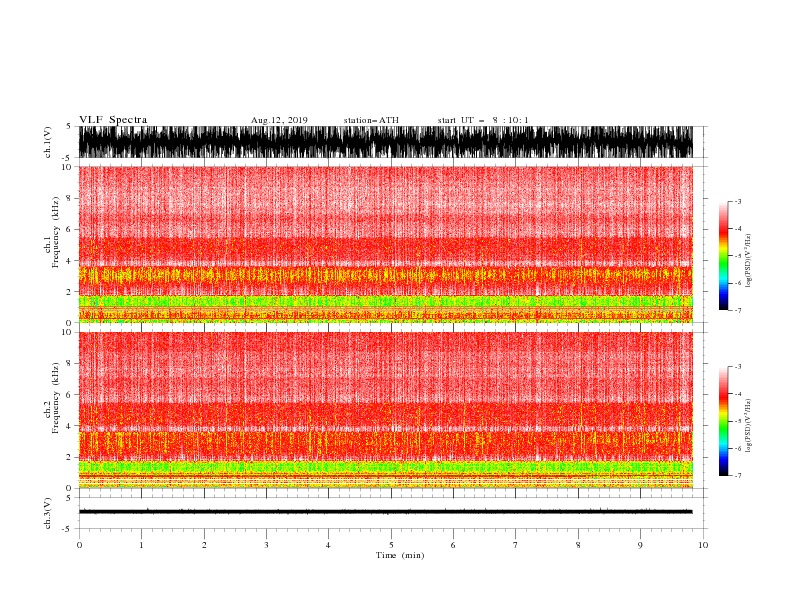Click the "ch.3(V)" axis label

pyautogui.click(x=48, y=513)
